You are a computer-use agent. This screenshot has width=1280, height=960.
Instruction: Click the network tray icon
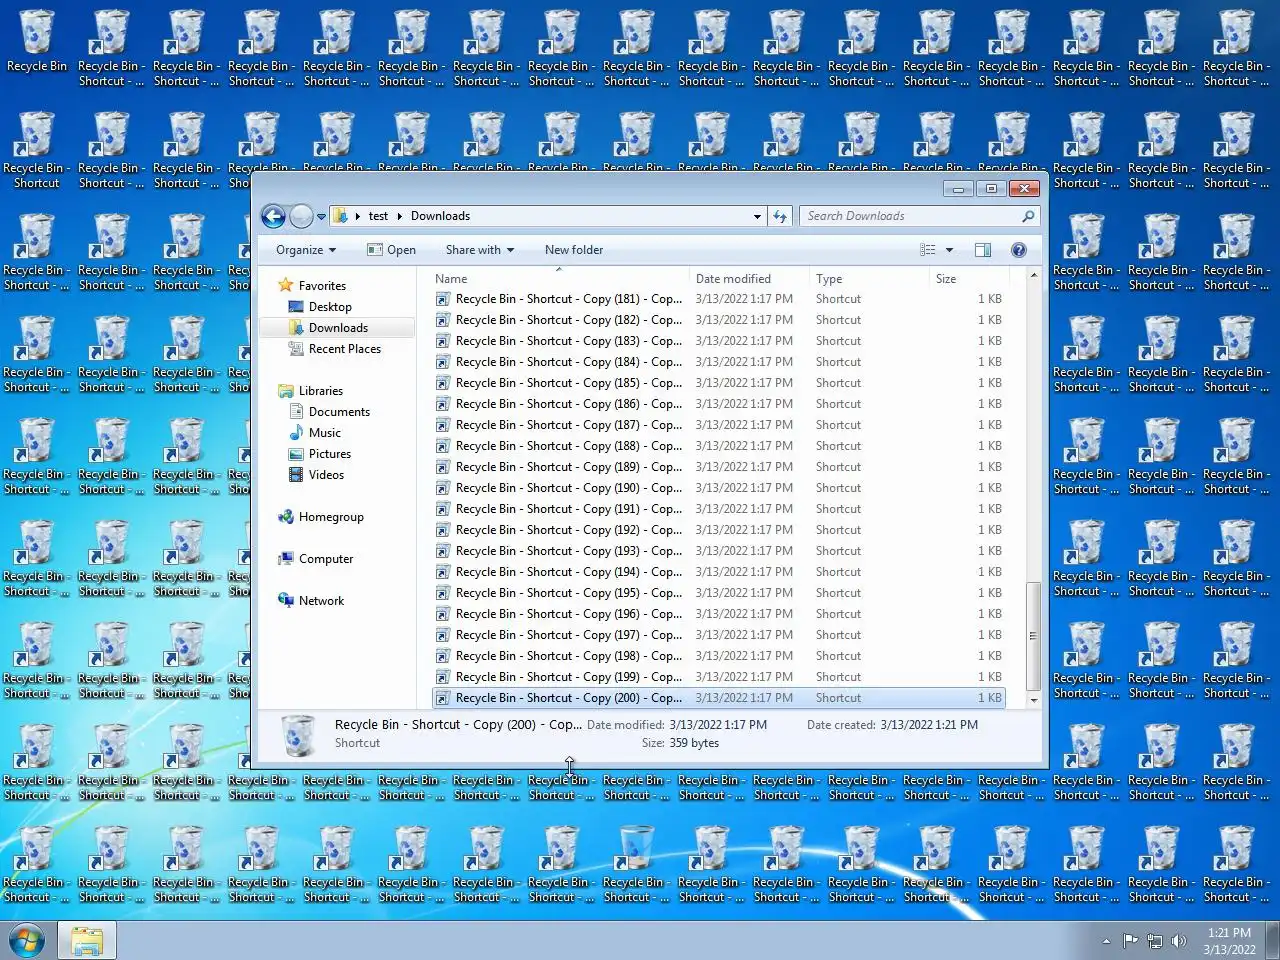(1155, 941)
